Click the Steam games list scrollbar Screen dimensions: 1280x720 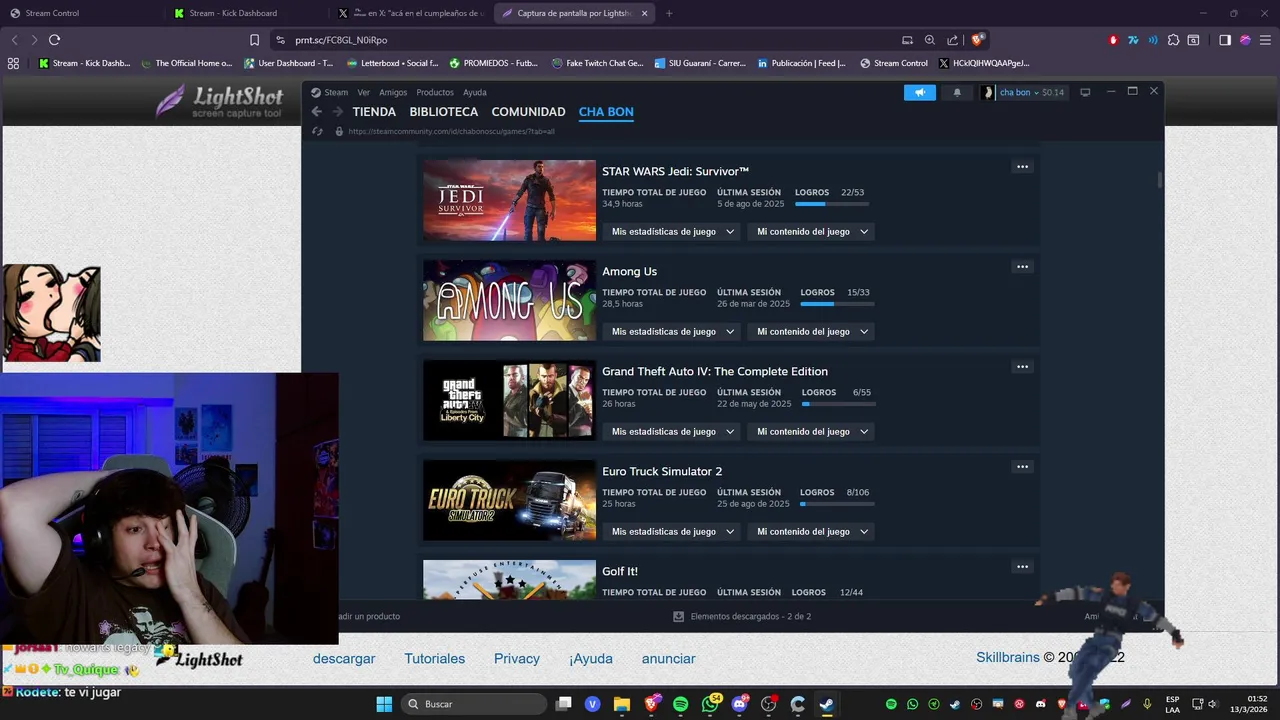point(1160,180)
